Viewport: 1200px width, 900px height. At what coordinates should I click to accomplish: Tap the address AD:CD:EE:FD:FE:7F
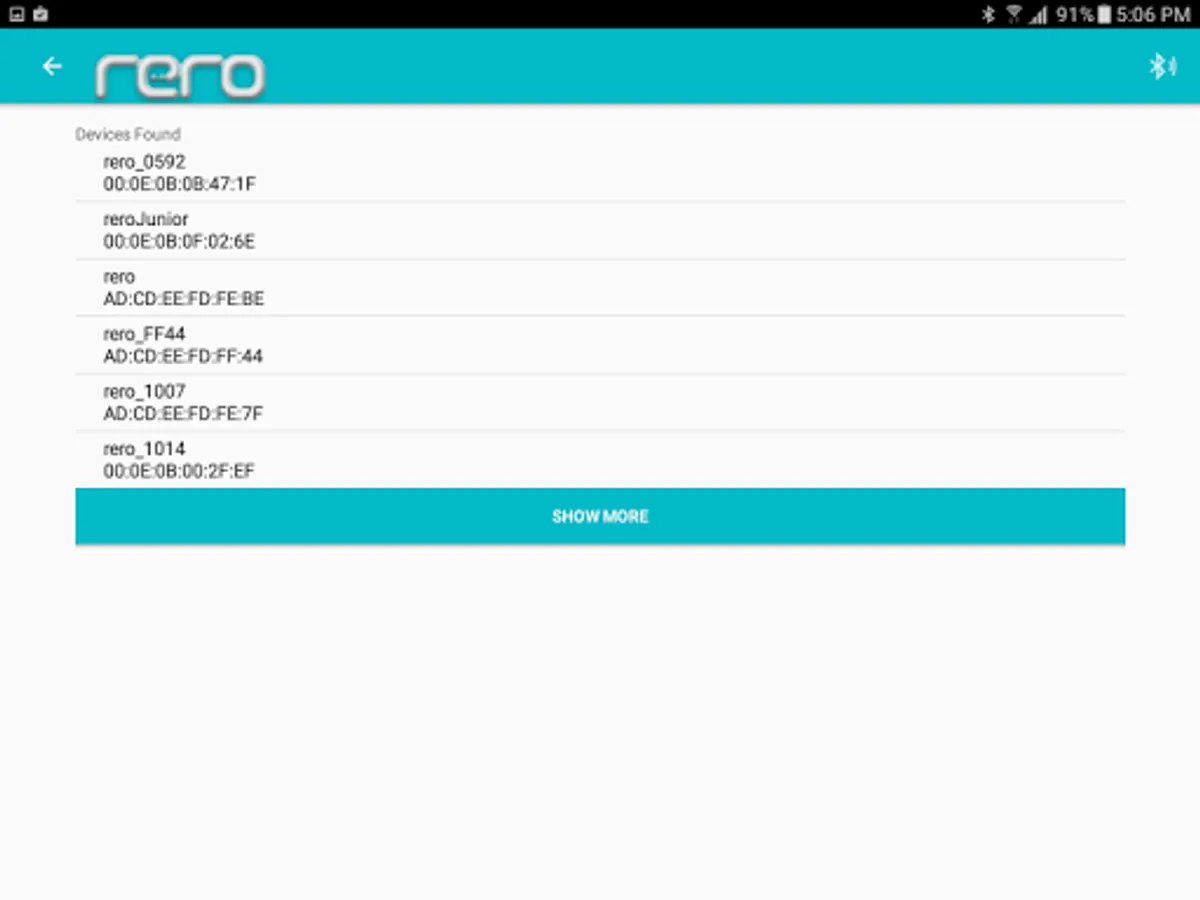(x=183, y=414)
